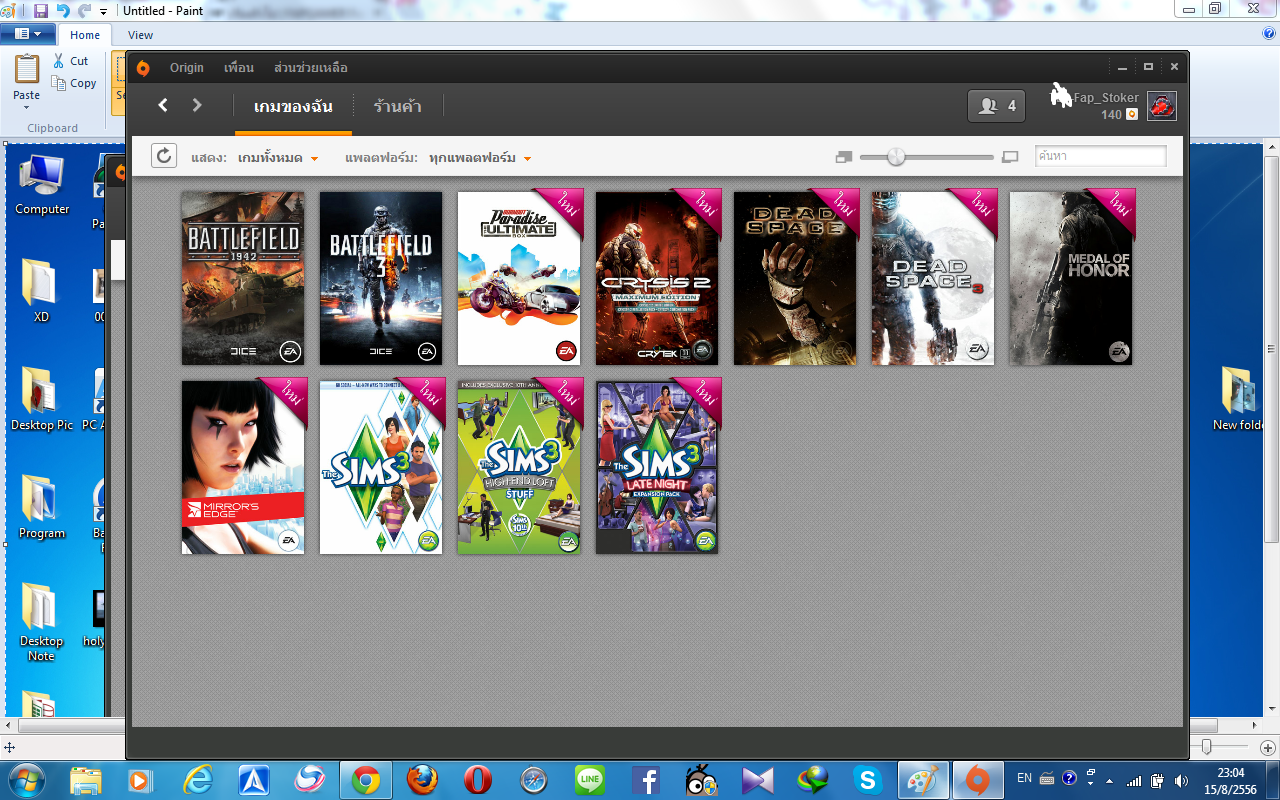
Task: Switch to the ร้านค้า store tab
Action: tap(397, 106)
